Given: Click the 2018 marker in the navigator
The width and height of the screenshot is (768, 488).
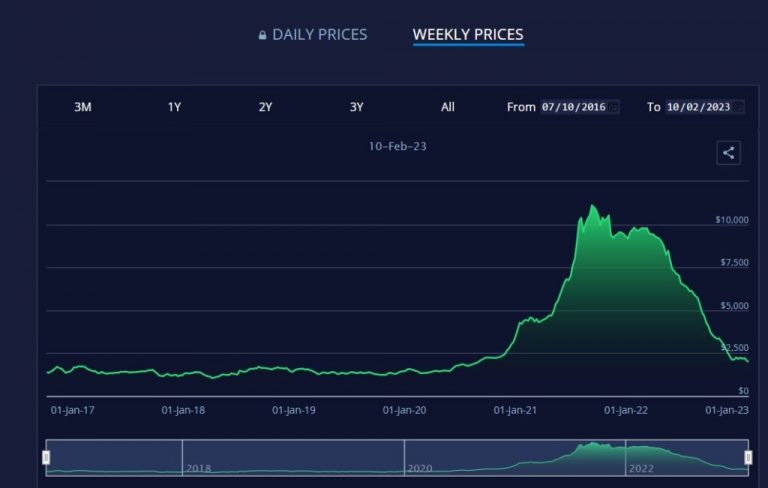Looking at the screenshot, I should point(198,468).
